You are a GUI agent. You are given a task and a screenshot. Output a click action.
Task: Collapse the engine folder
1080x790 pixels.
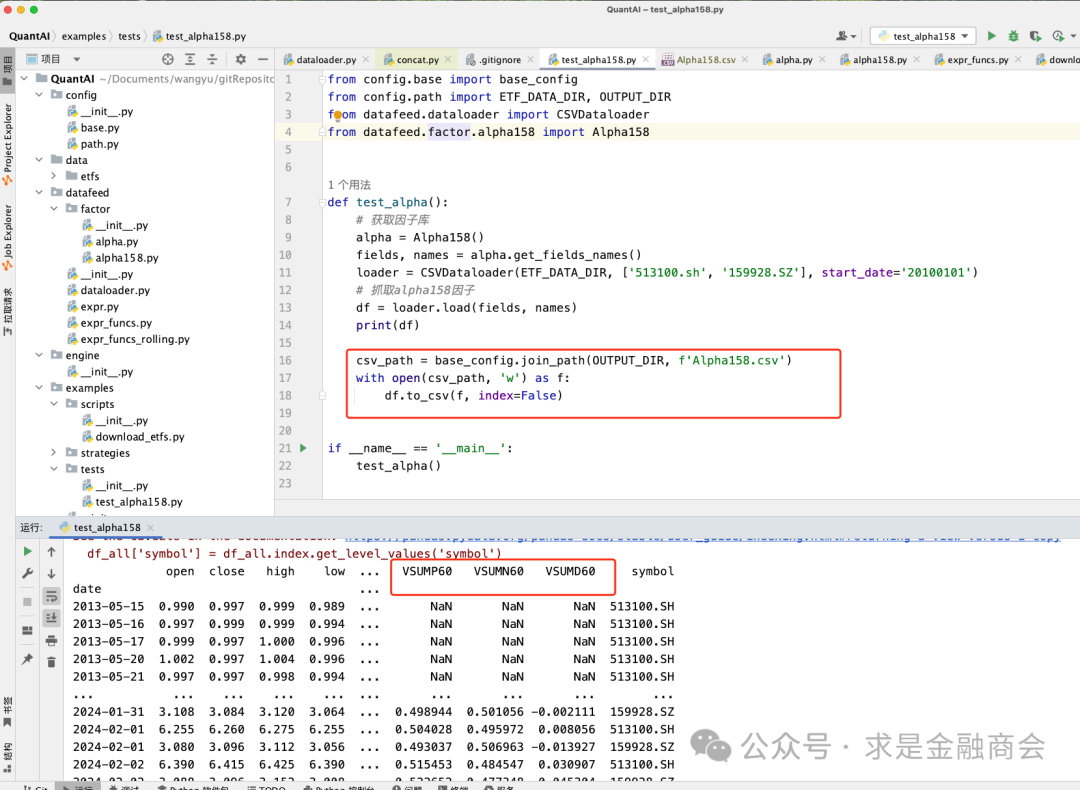coord(39,355)
